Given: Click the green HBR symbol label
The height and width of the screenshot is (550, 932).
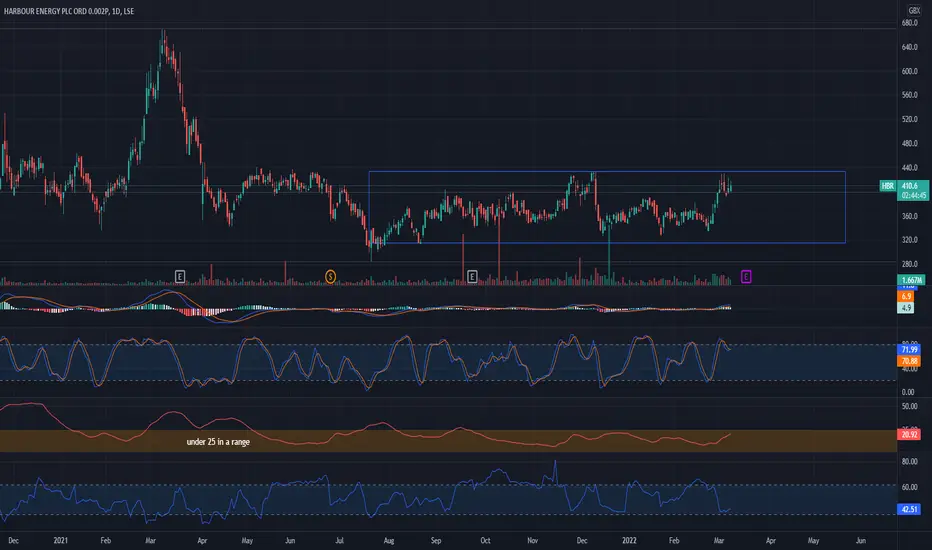Looking at the screenshot, I should (x=887, y=186).
